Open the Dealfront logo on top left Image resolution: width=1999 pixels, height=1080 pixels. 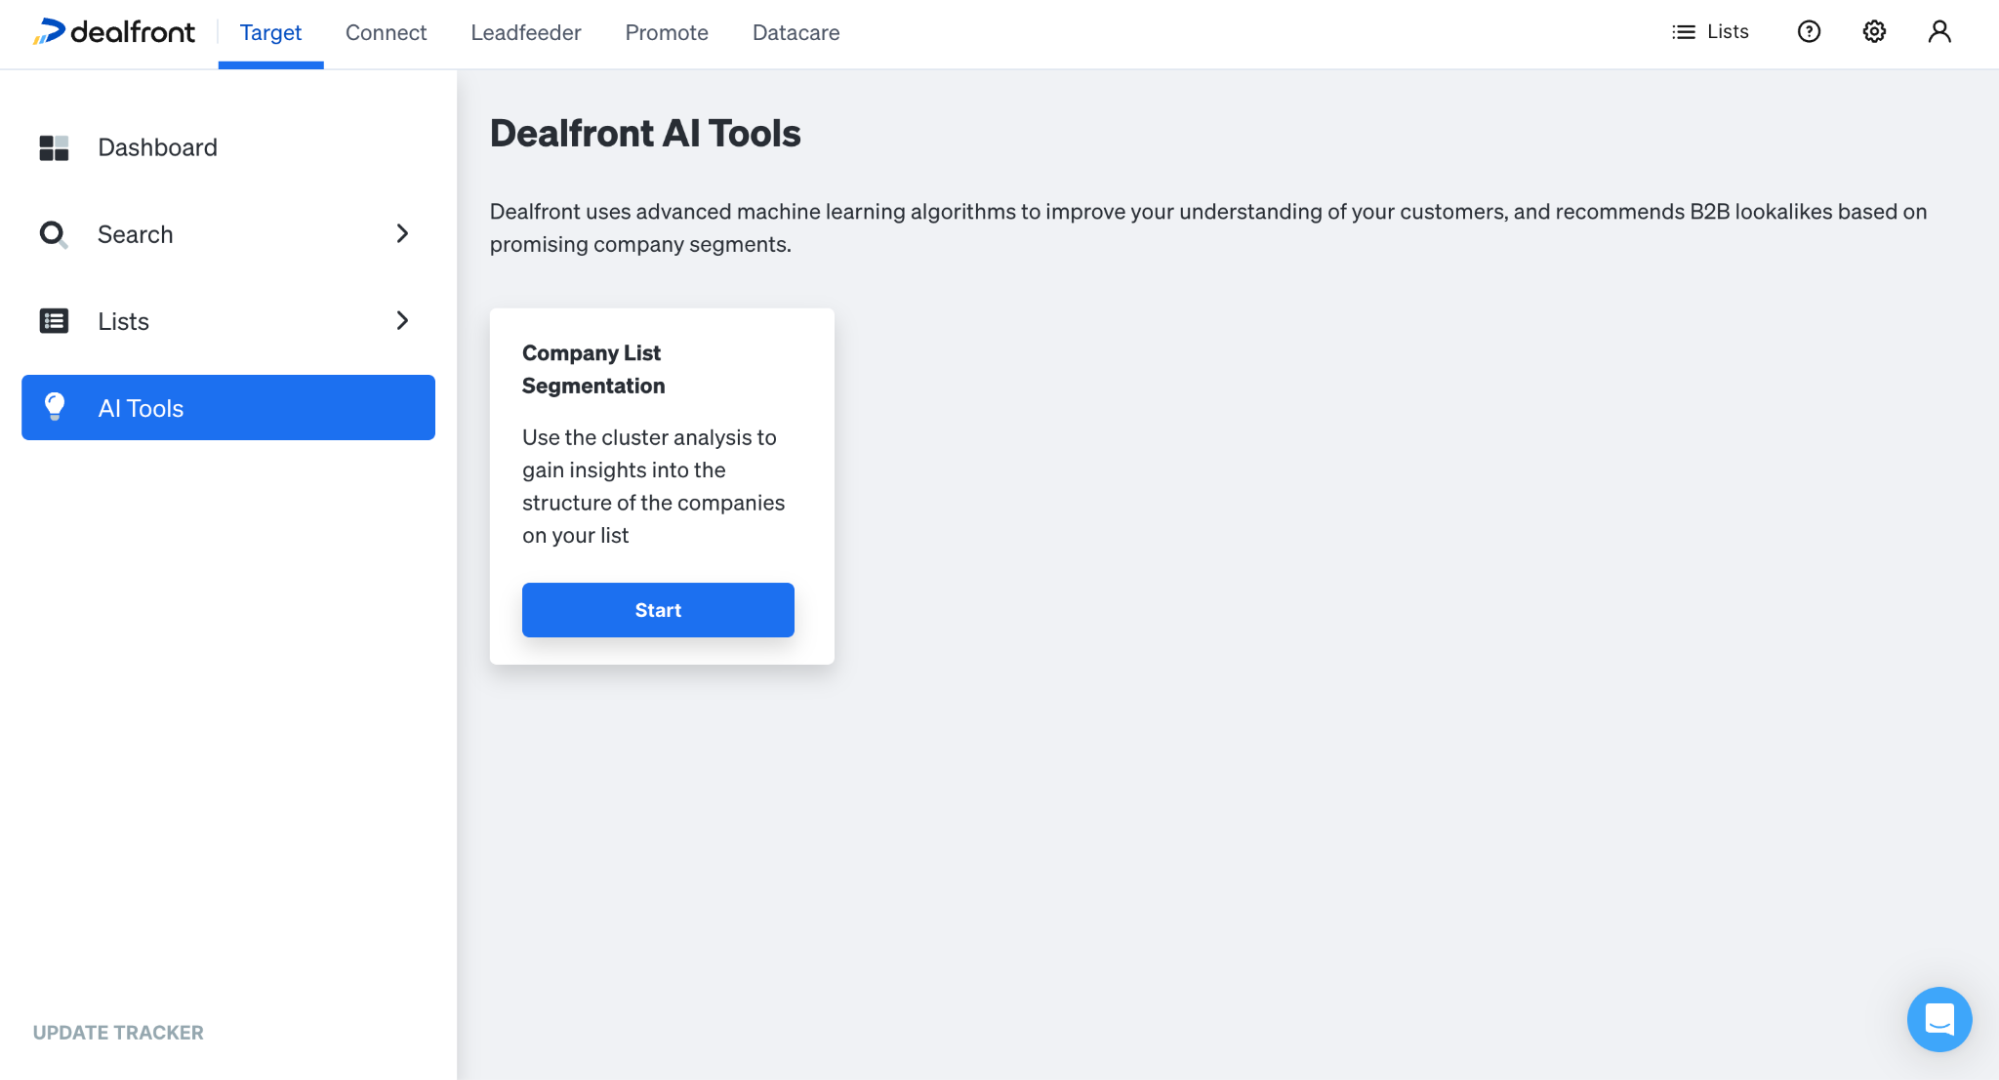114,31
